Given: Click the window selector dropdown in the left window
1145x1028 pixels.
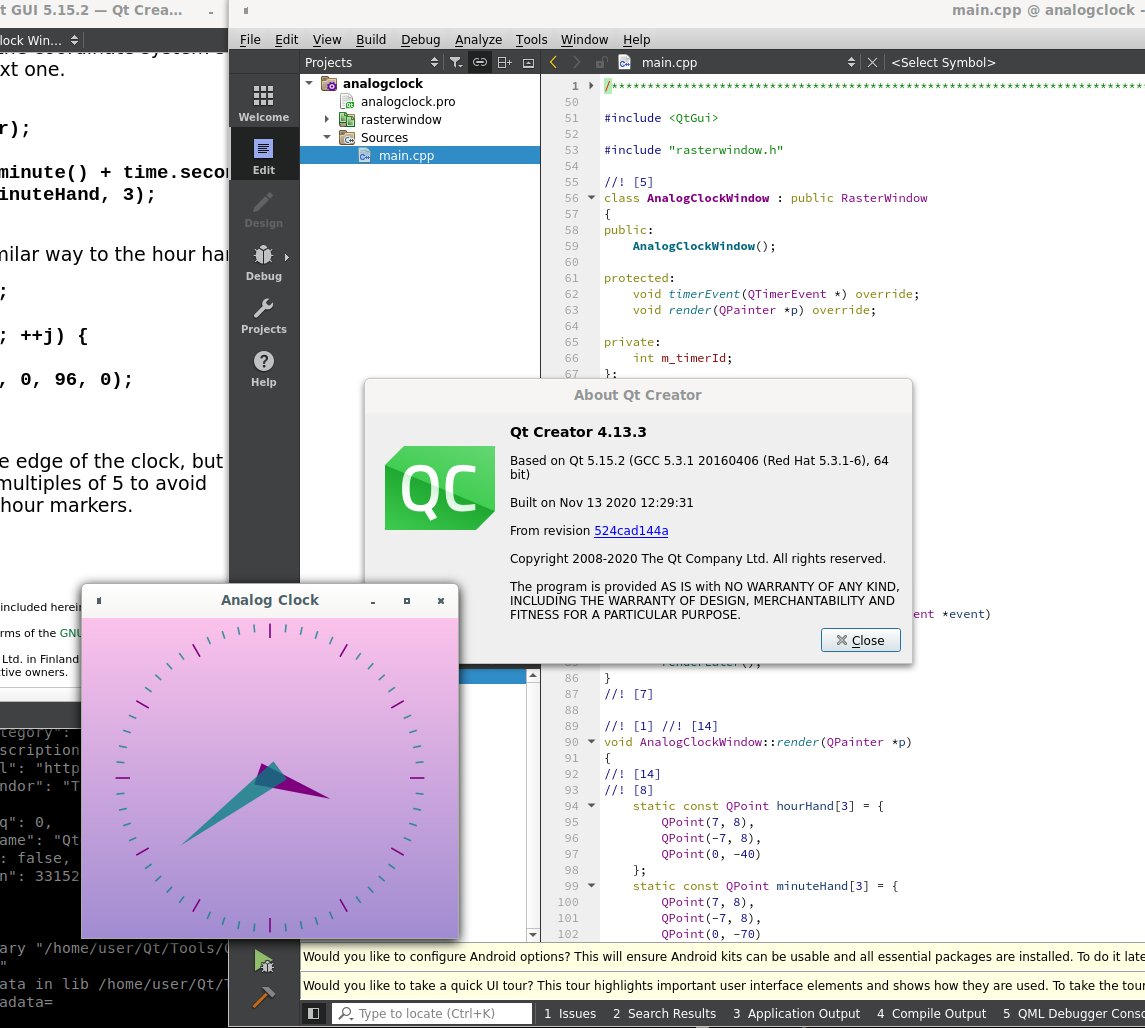Looking at the screenshot, I should click(x=40, y=40).
